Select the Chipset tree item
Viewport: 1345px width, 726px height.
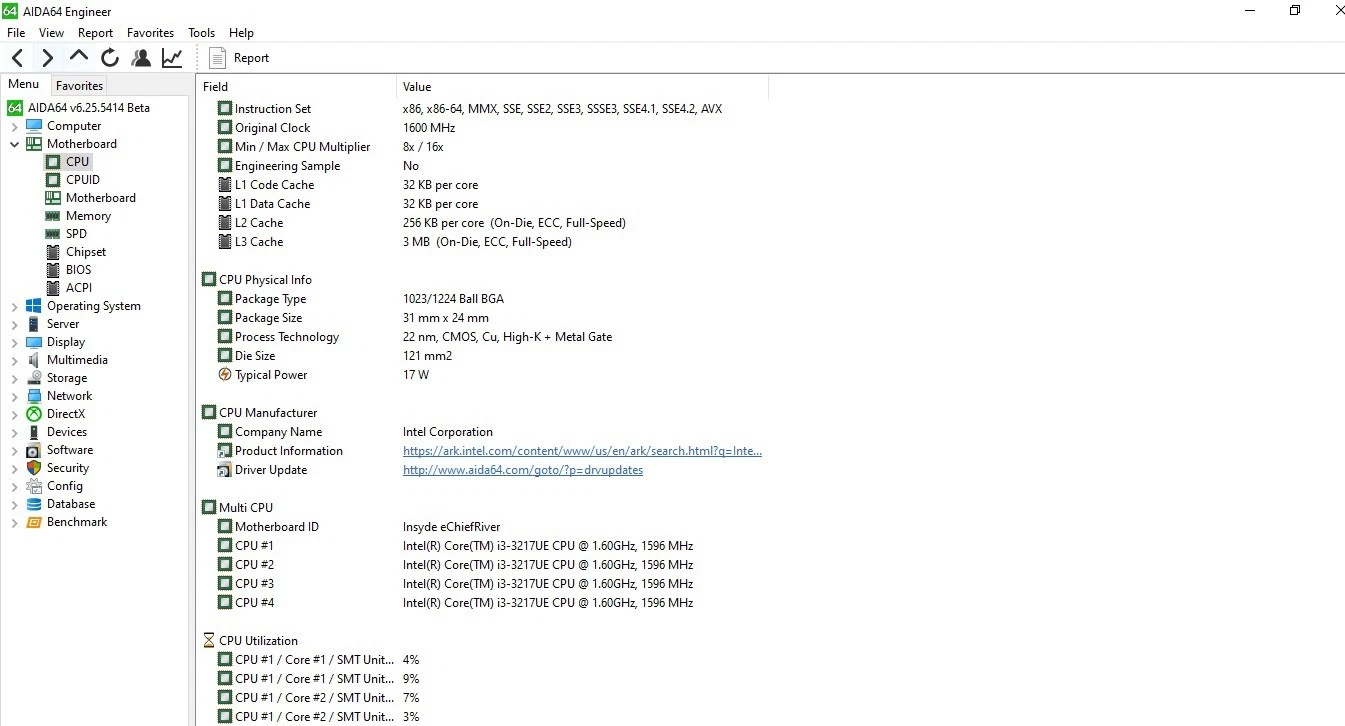pos(85,252)
